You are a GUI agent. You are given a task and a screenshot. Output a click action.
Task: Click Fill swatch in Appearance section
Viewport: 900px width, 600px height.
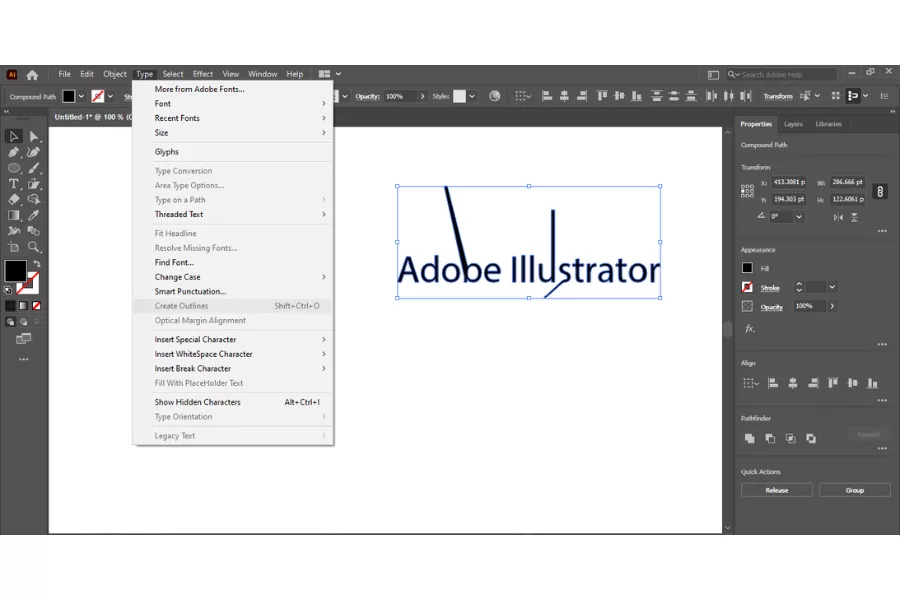click(747, 268)
